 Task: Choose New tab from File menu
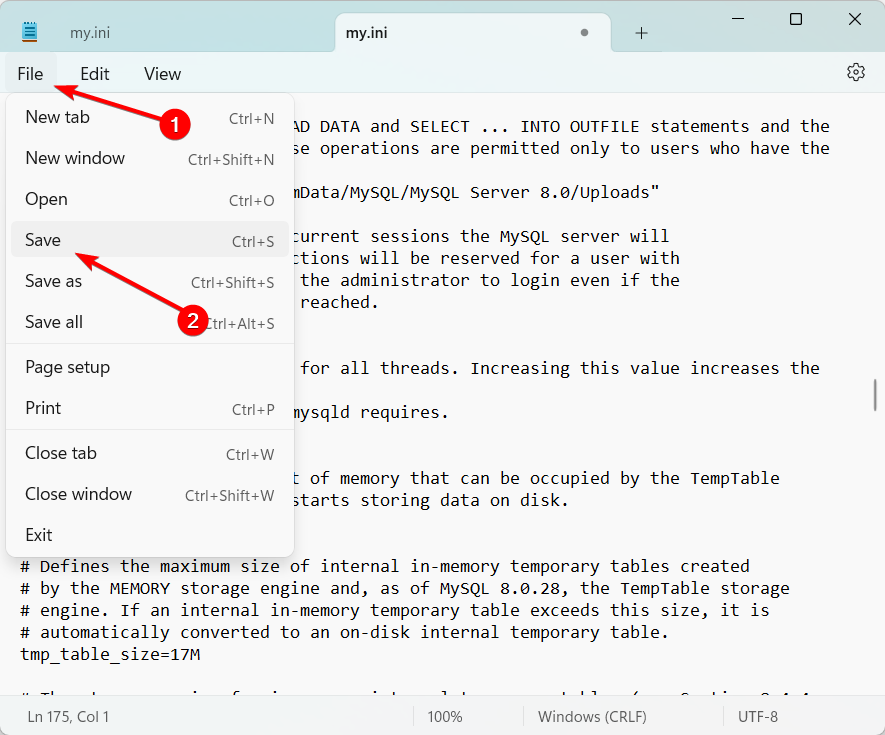[150, 117]
